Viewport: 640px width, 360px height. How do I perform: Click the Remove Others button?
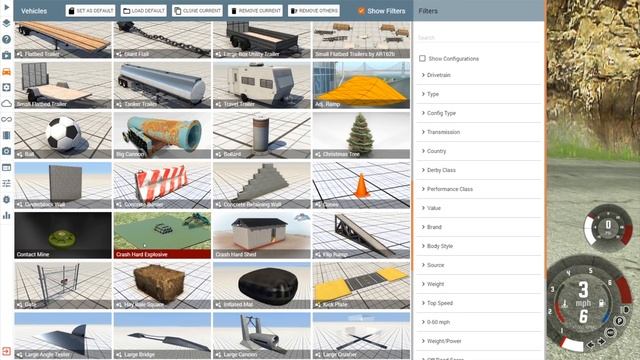314,11
